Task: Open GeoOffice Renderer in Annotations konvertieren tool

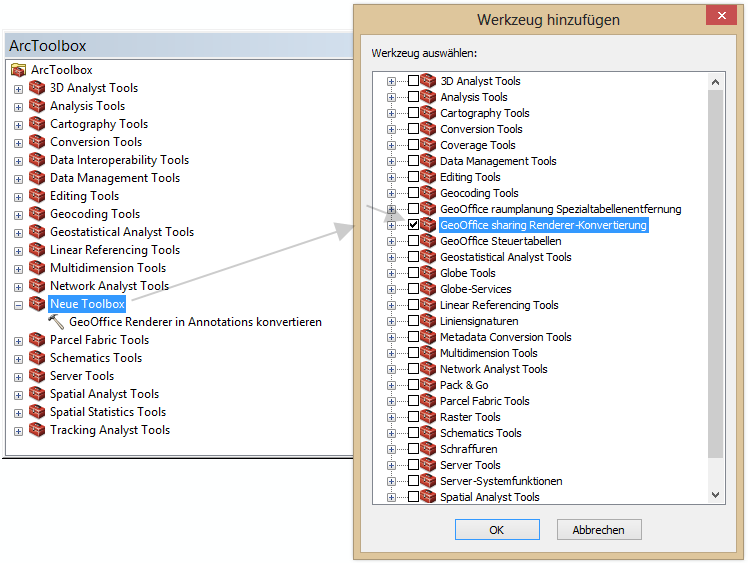Action: (195, 322)
